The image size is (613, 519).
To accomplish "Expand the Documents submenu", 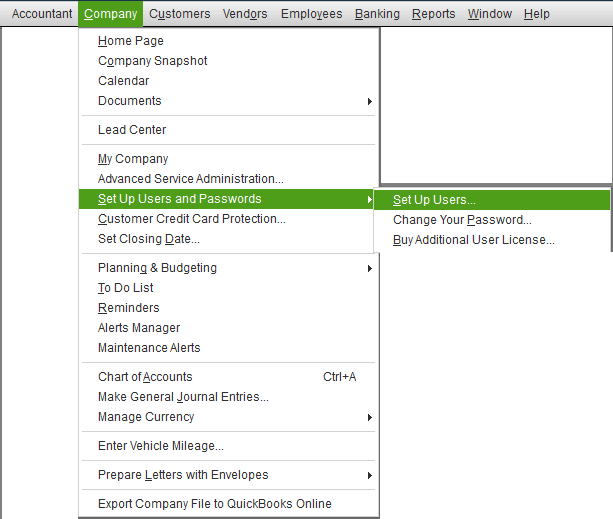I will (x=130, y=101).
